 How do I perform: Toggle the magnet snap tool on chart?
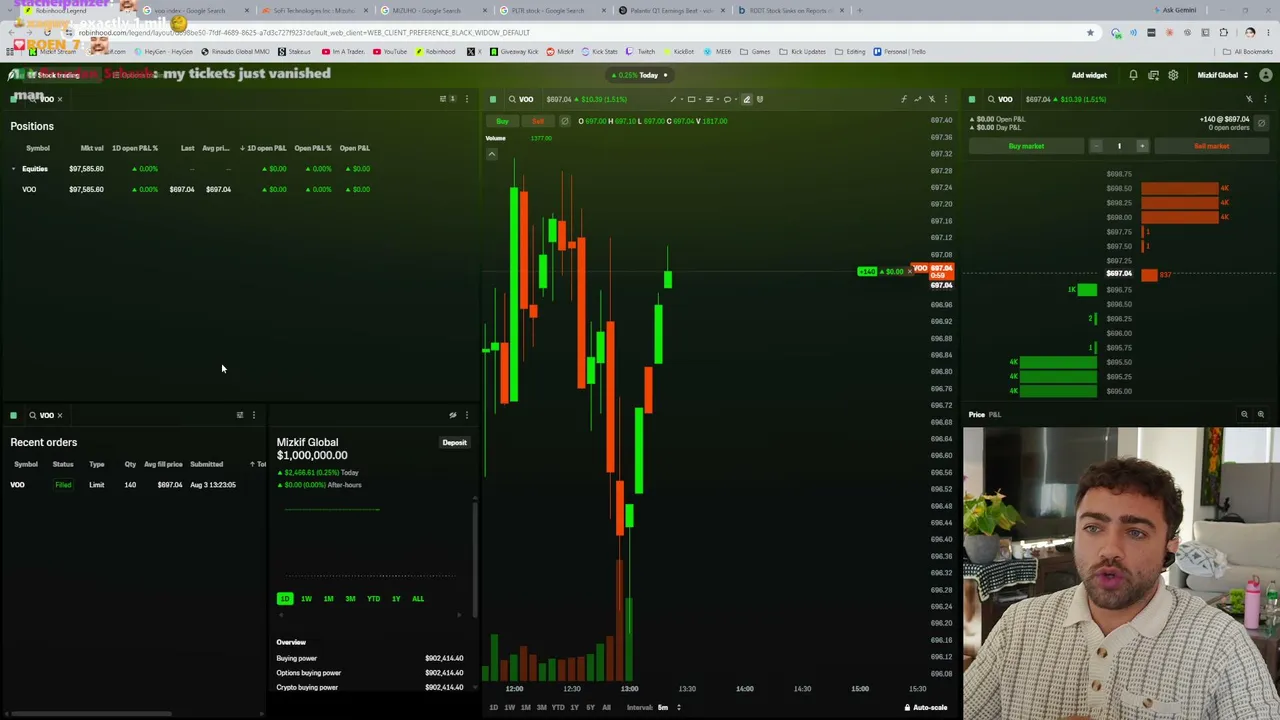coord(760,99)
